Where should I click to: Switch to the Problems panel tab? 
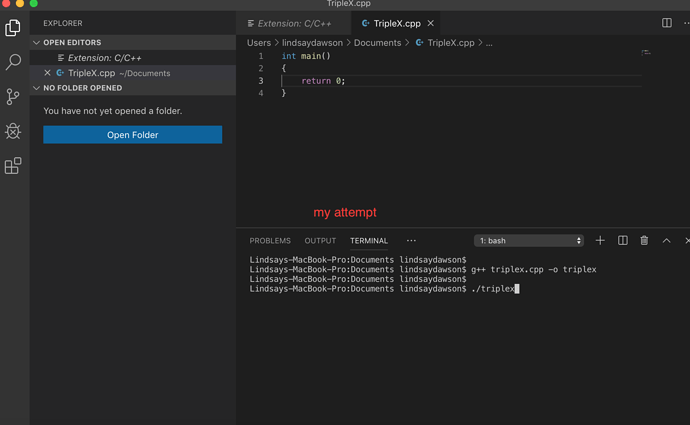[x=270, y=241]
